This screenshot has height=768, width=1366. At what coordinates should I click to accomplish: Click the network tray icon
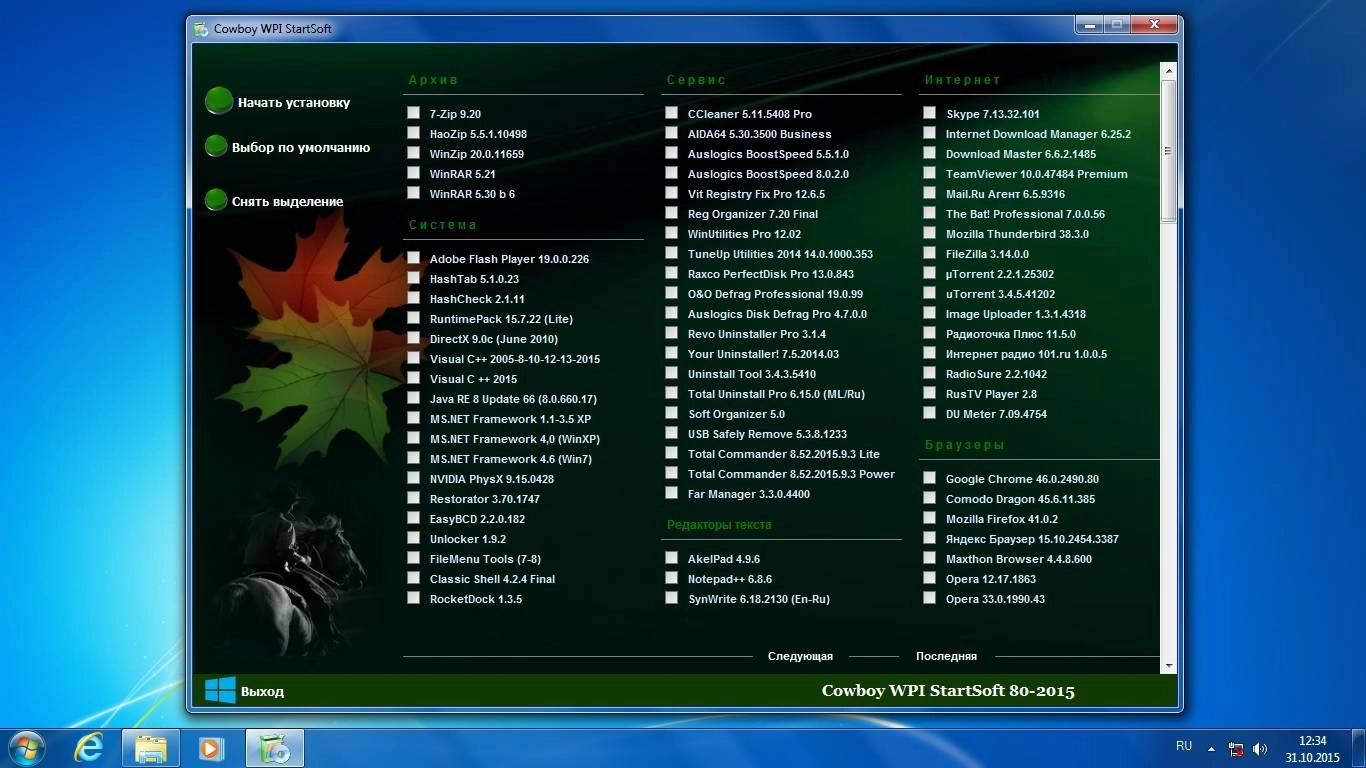(x=1237, y=748)
